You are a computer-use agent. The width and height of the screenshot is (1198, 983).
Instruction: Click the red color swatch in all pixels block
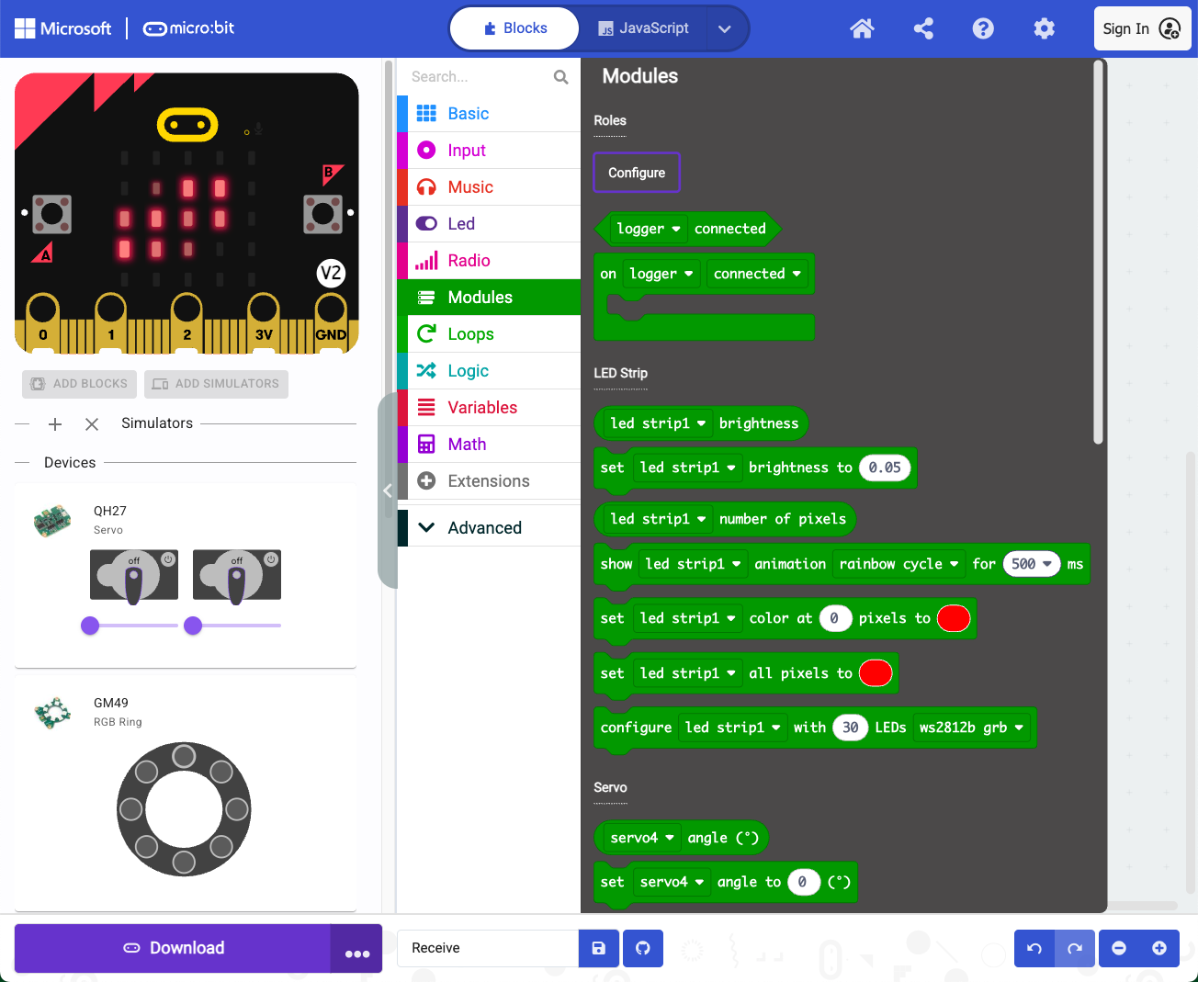[x=876, y=673]
